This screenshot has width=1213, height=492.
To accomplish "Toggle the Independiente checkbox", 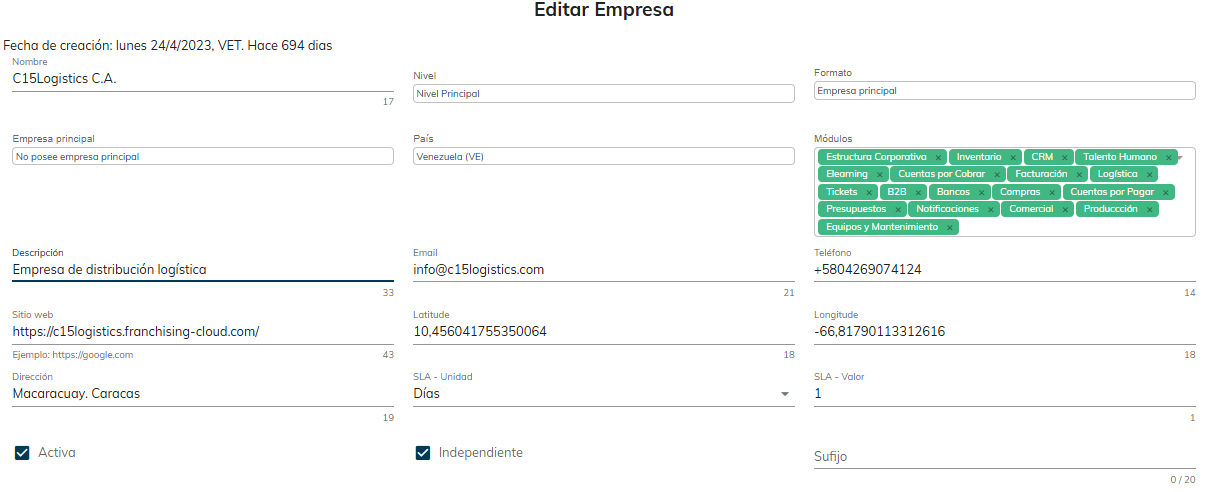I will pos(423,453).
